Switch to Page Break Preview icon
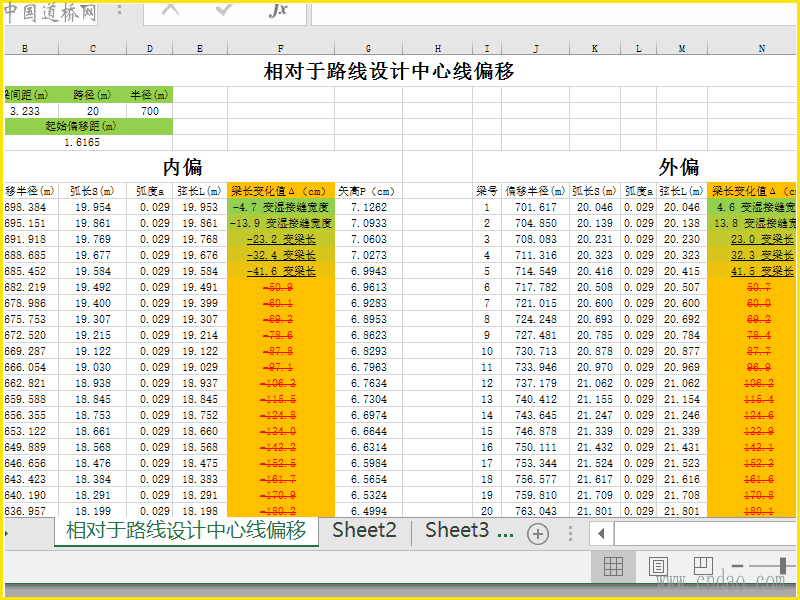 (x=703, y=566)
